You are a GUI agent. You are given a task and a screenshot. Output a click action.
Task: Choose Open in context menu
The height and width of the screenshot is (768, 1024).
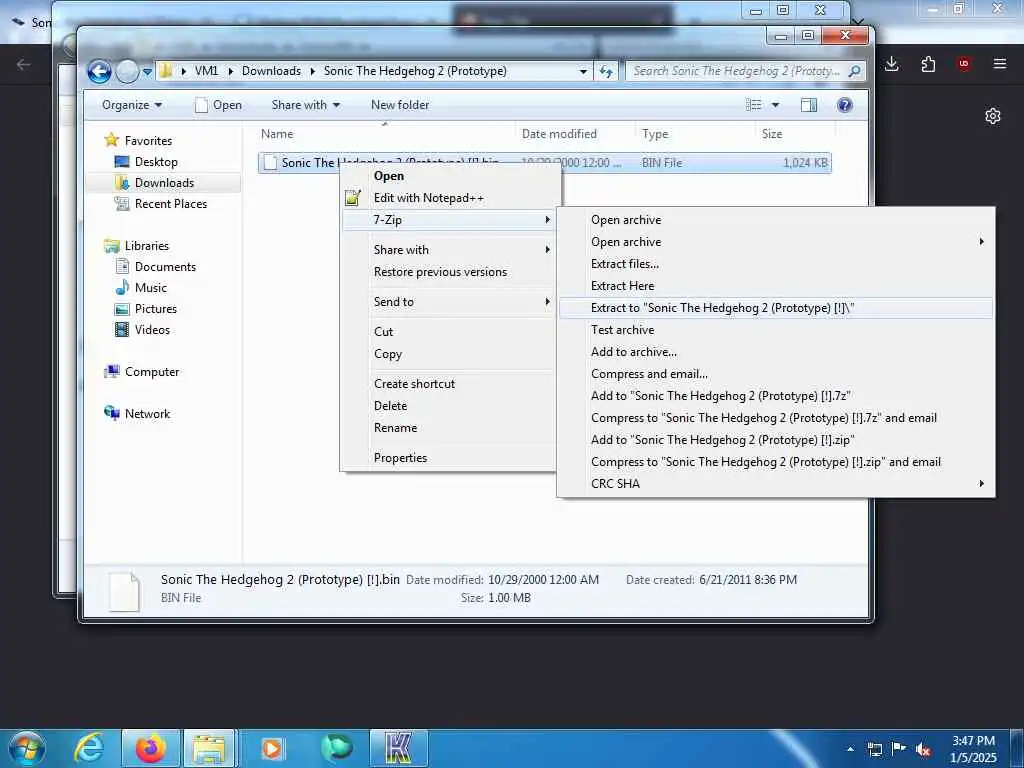(x=451, y=176)
